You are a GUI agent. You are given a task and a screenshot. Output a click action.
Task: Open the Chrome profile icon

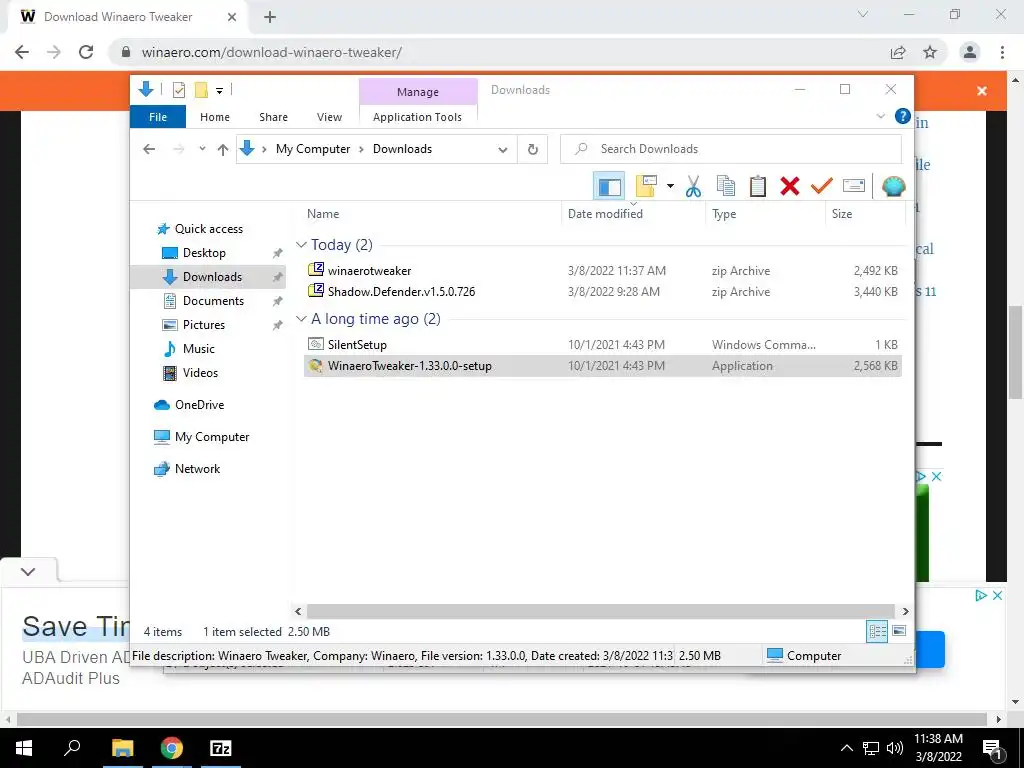(970, 52)
